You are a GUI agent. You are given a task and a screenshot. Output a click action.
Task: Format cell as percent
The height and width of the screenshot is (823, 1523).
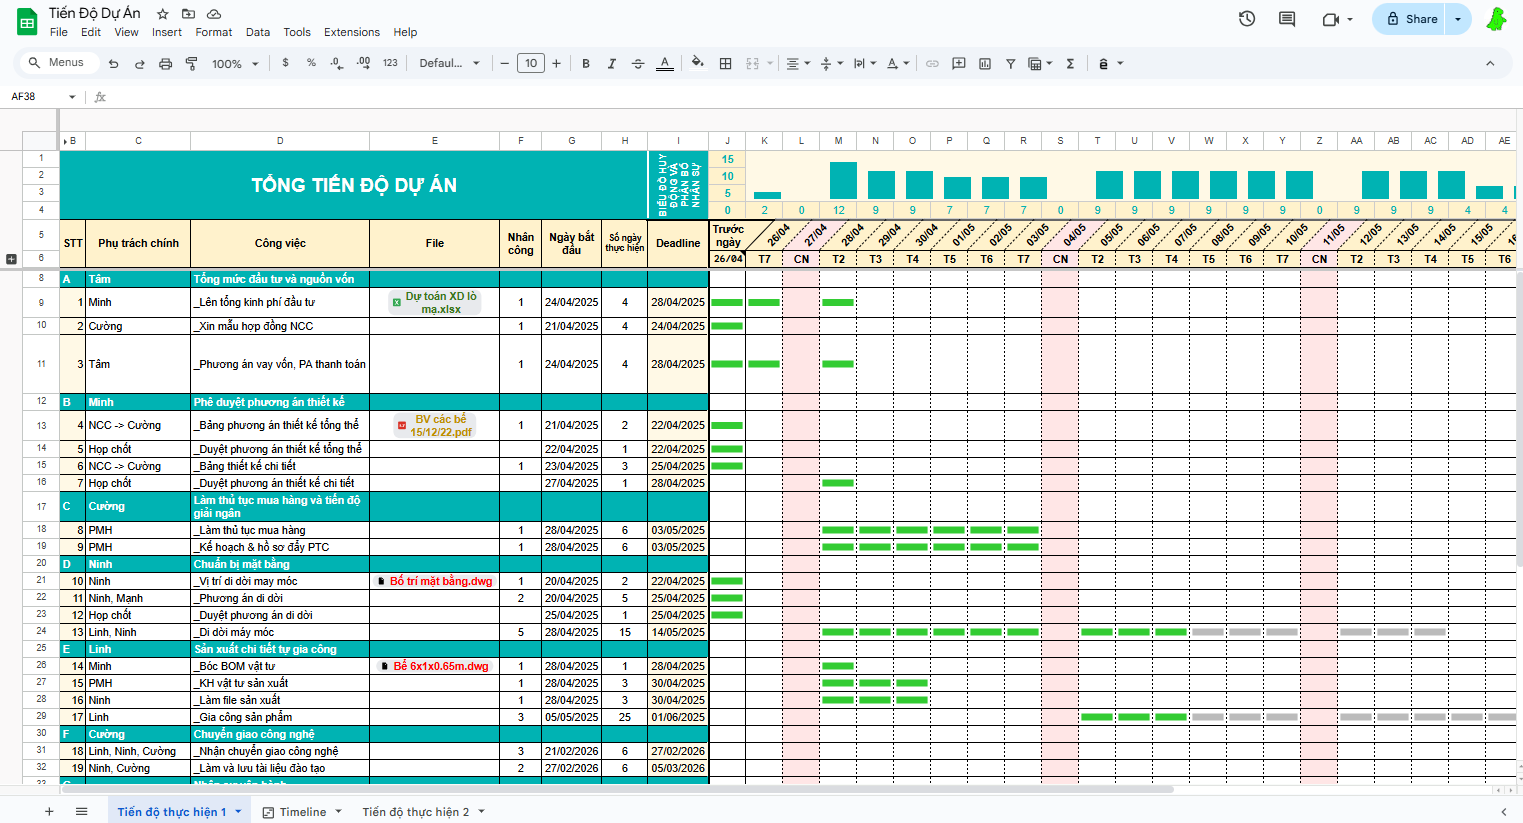[x=311, y=63]
